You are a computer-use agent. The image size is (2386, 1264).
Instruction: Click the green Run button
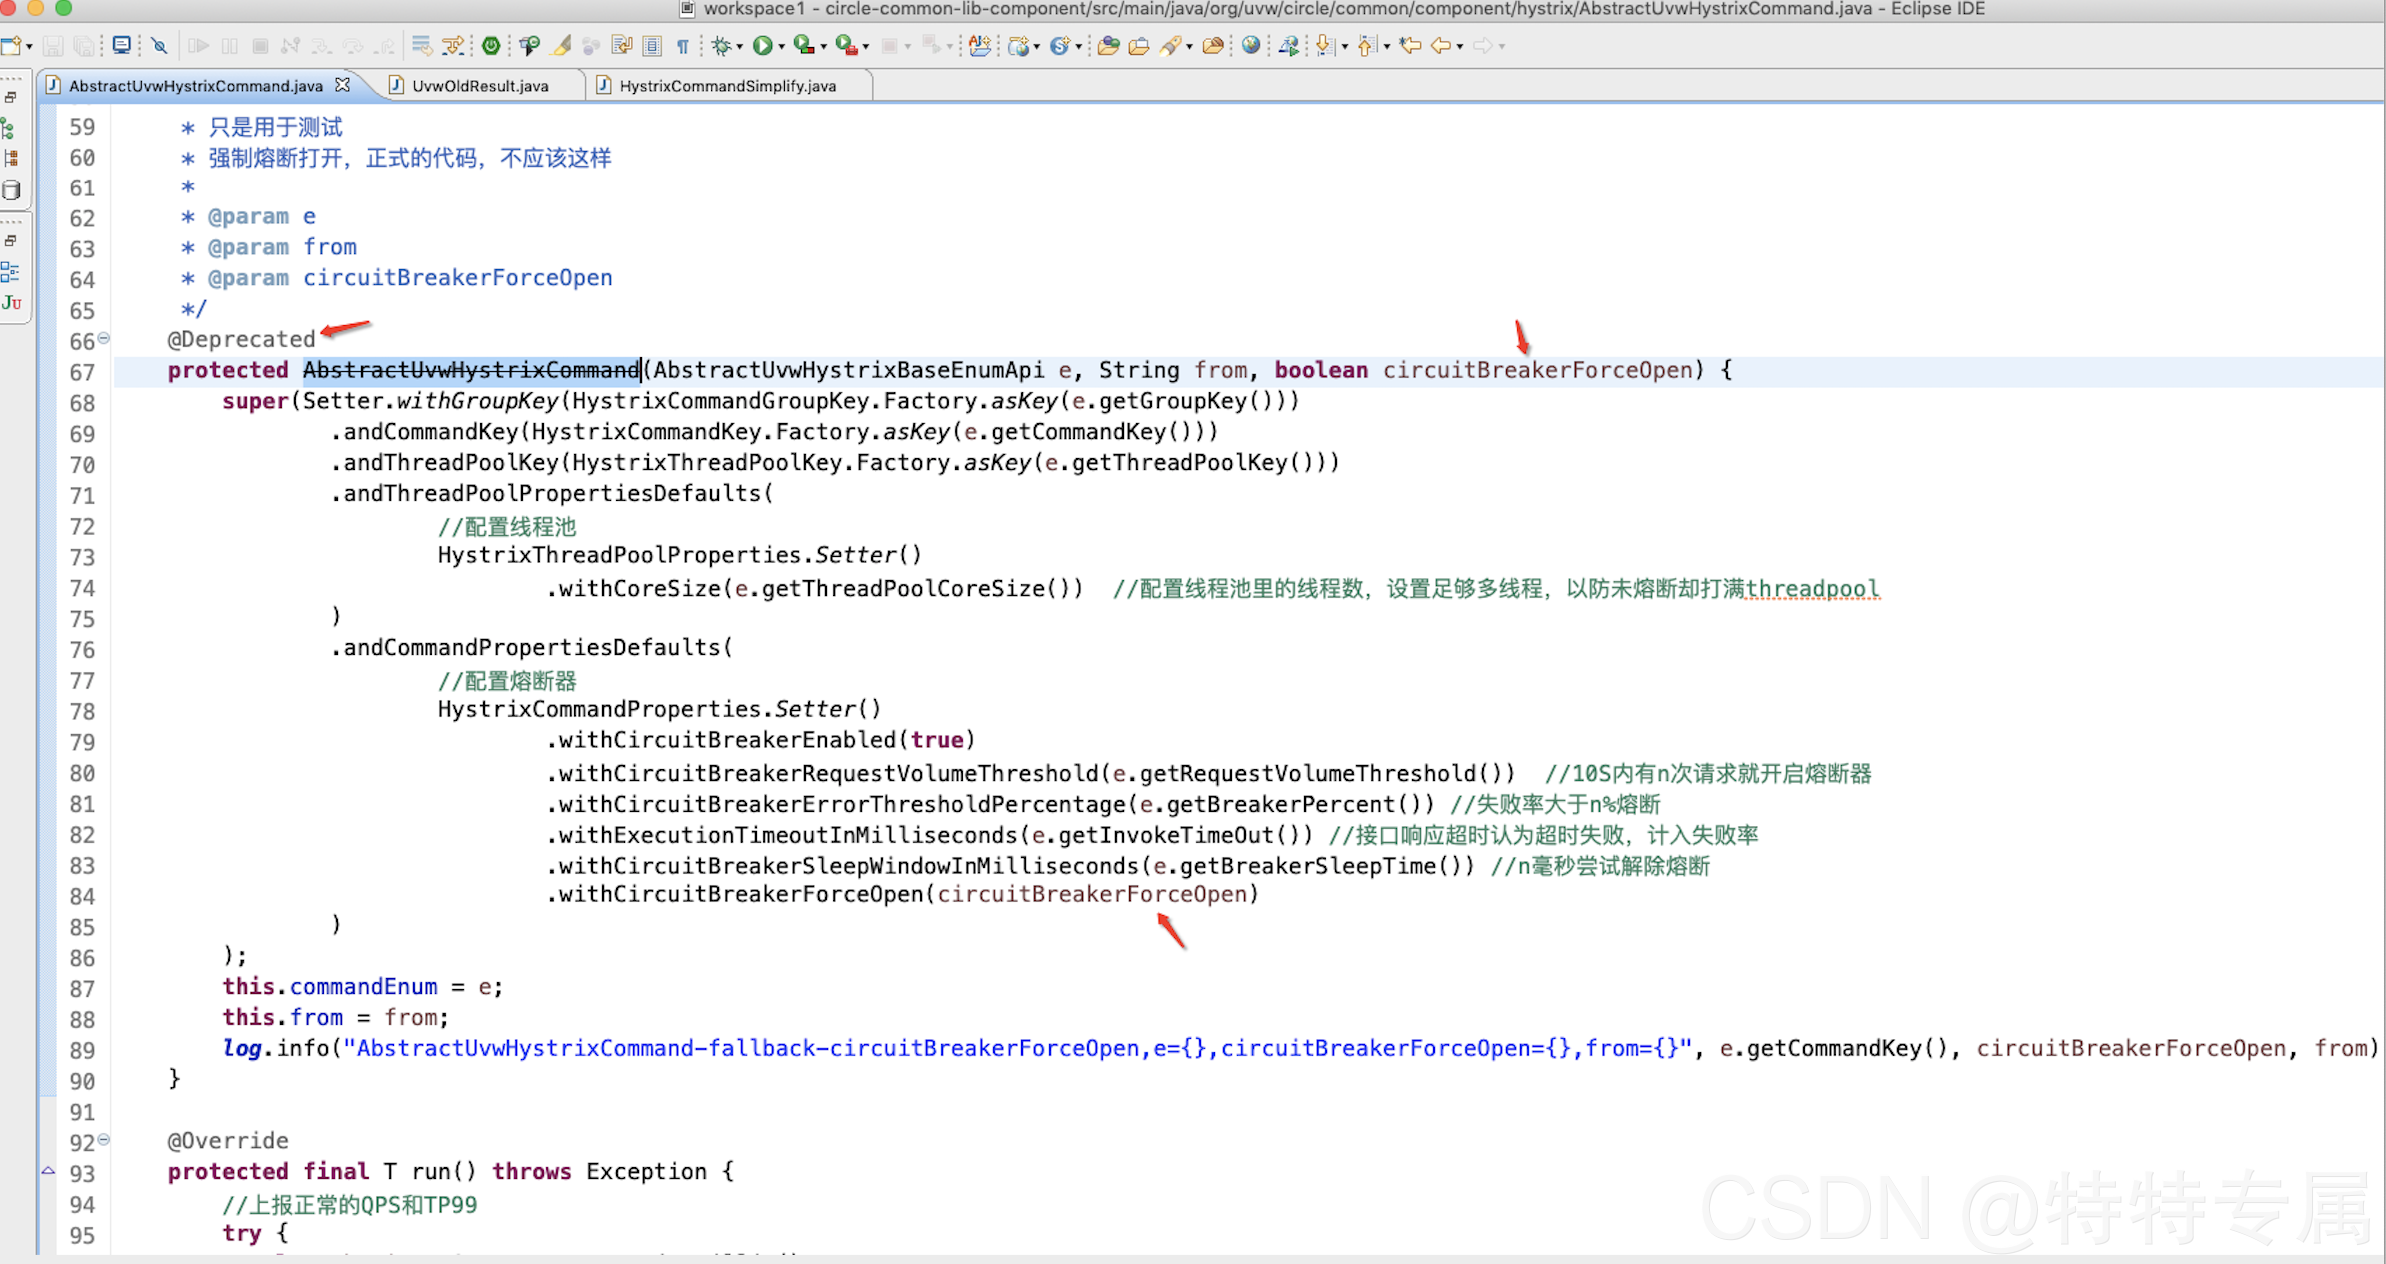[x=763, y=45]
